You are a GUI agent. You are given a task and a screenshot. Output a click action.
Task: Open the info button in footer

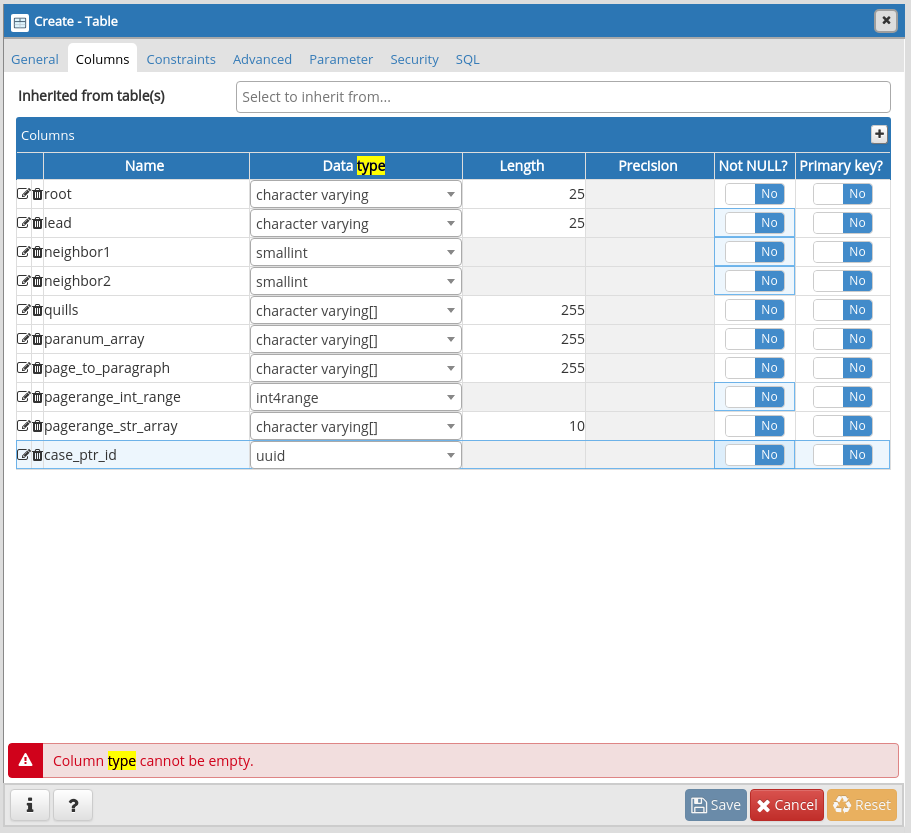pyautogui.click(x=29, y=804)
